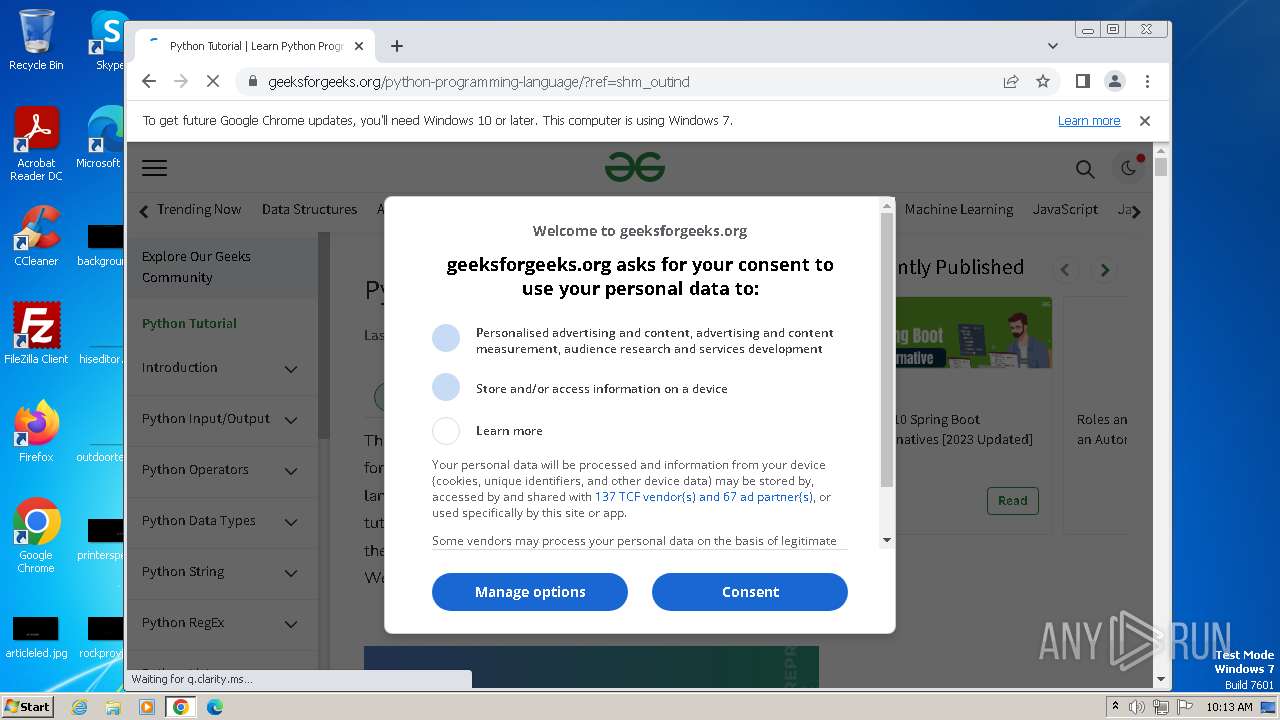Open Internet Explorer in taskbar
Viewport: 1280px width, 720px height.
(80, 707)
